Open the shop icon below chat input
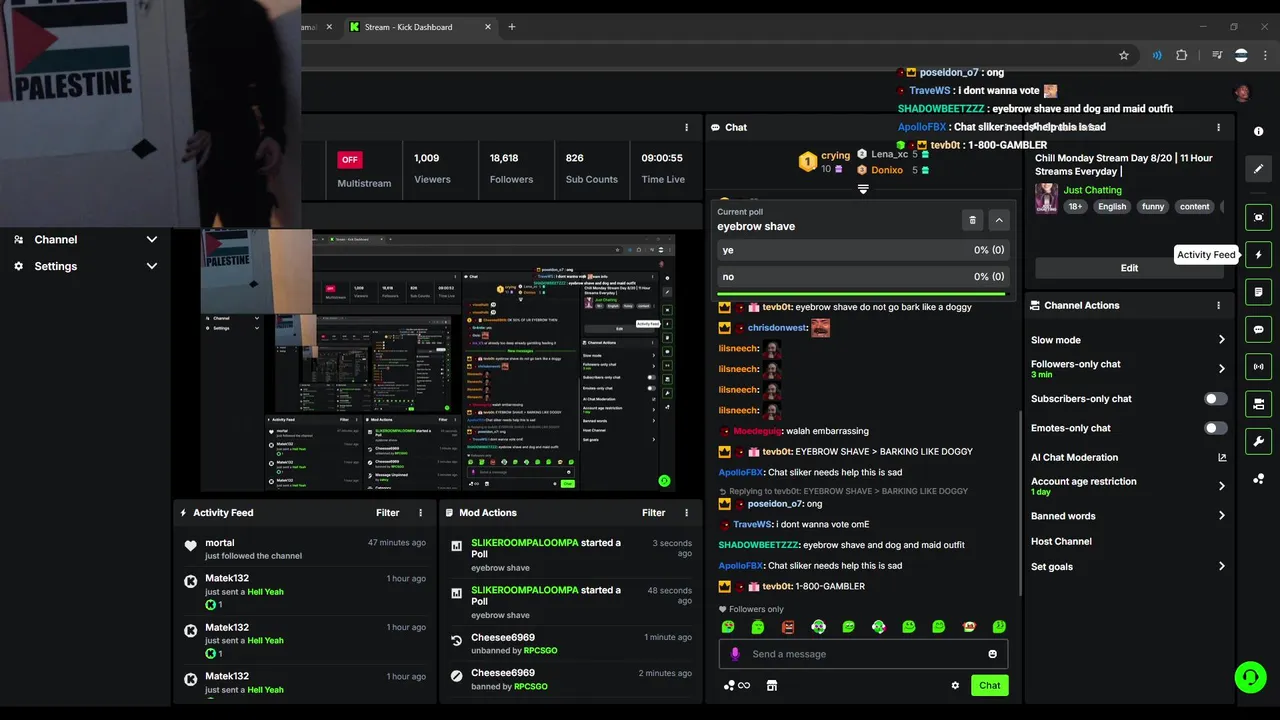1280x720 pixels. (771, 685)
